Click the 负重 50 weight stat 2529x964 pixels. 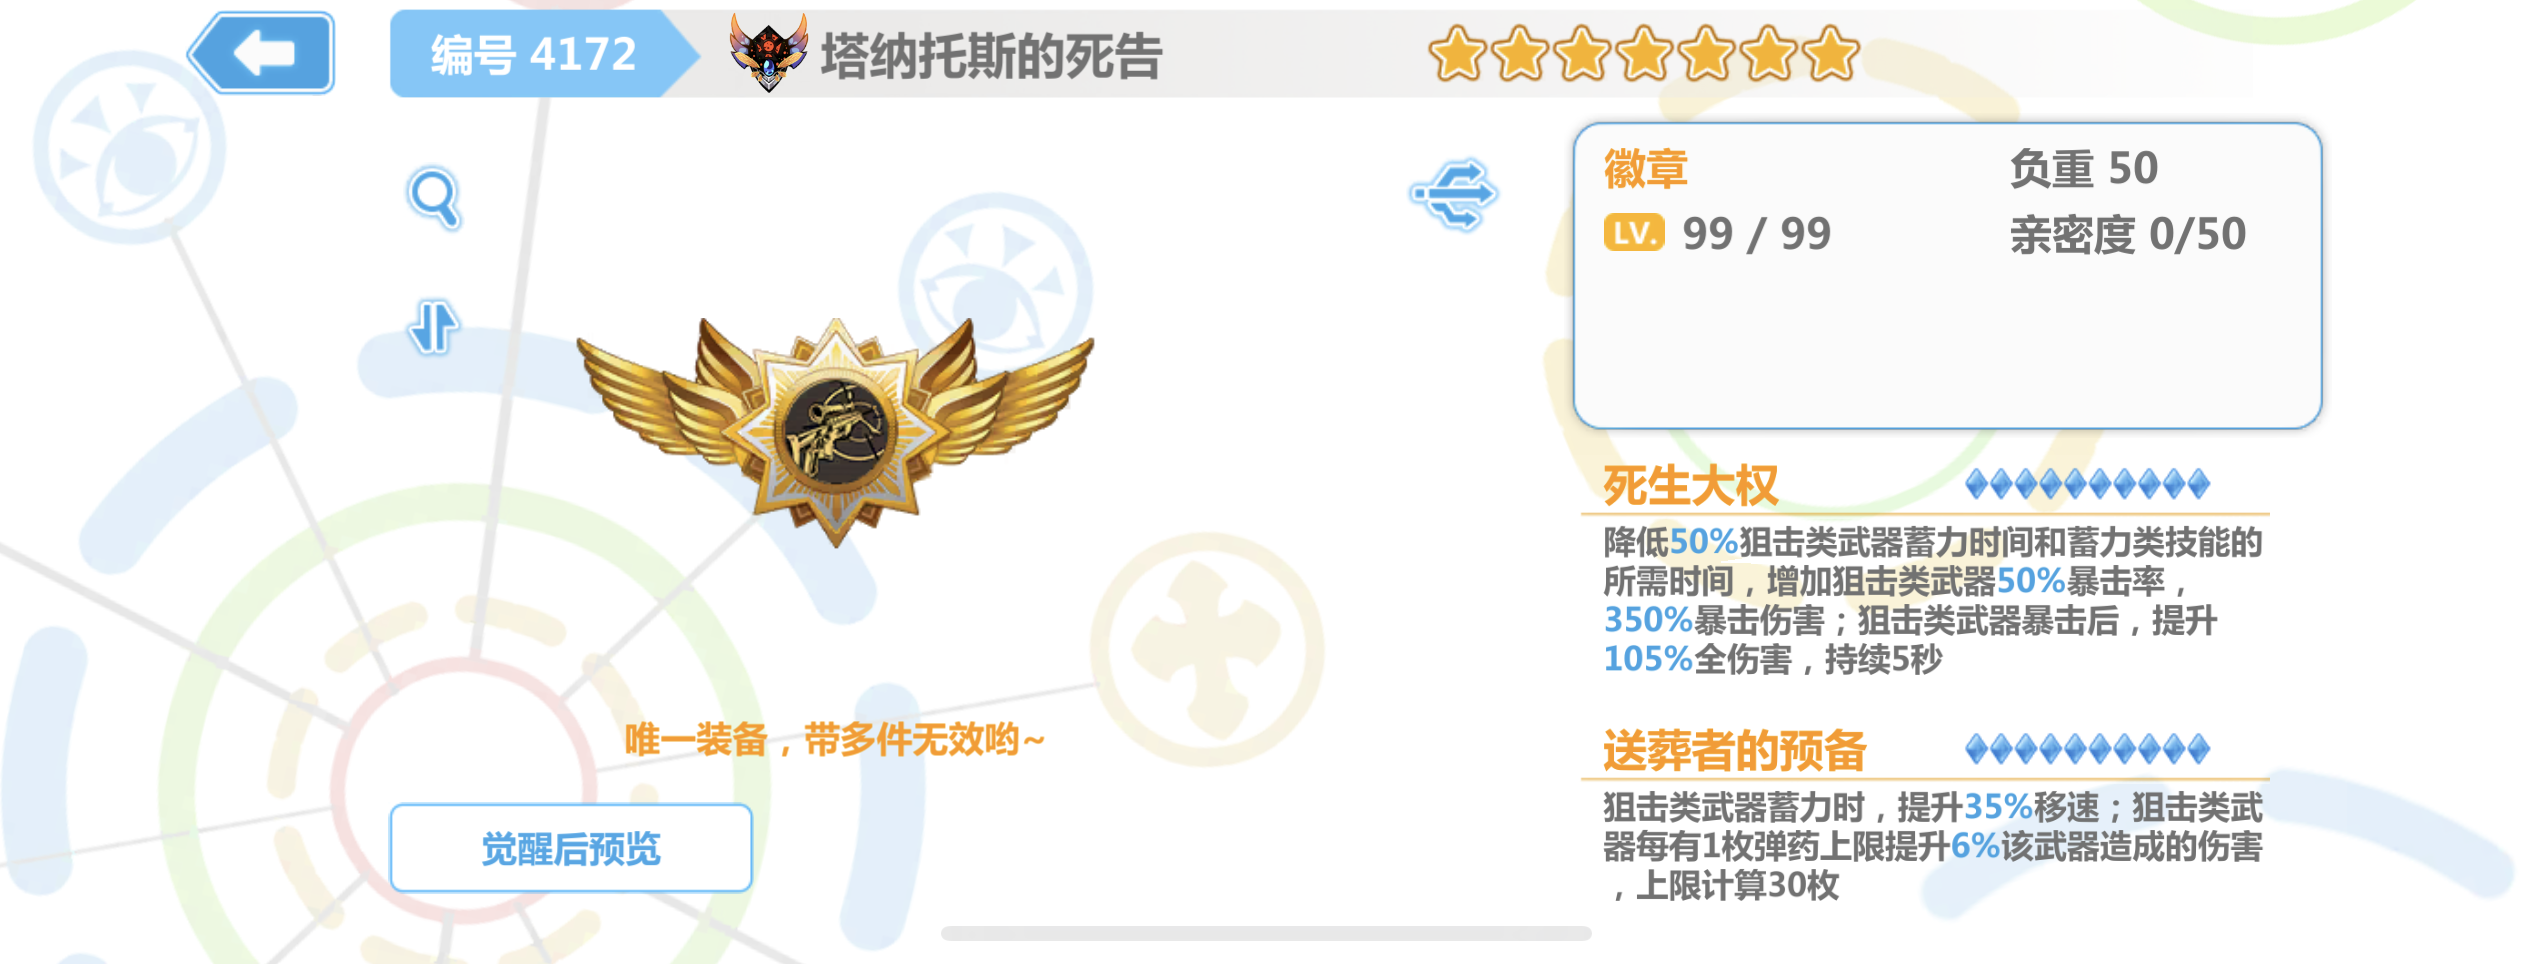tap(2084, 169)
